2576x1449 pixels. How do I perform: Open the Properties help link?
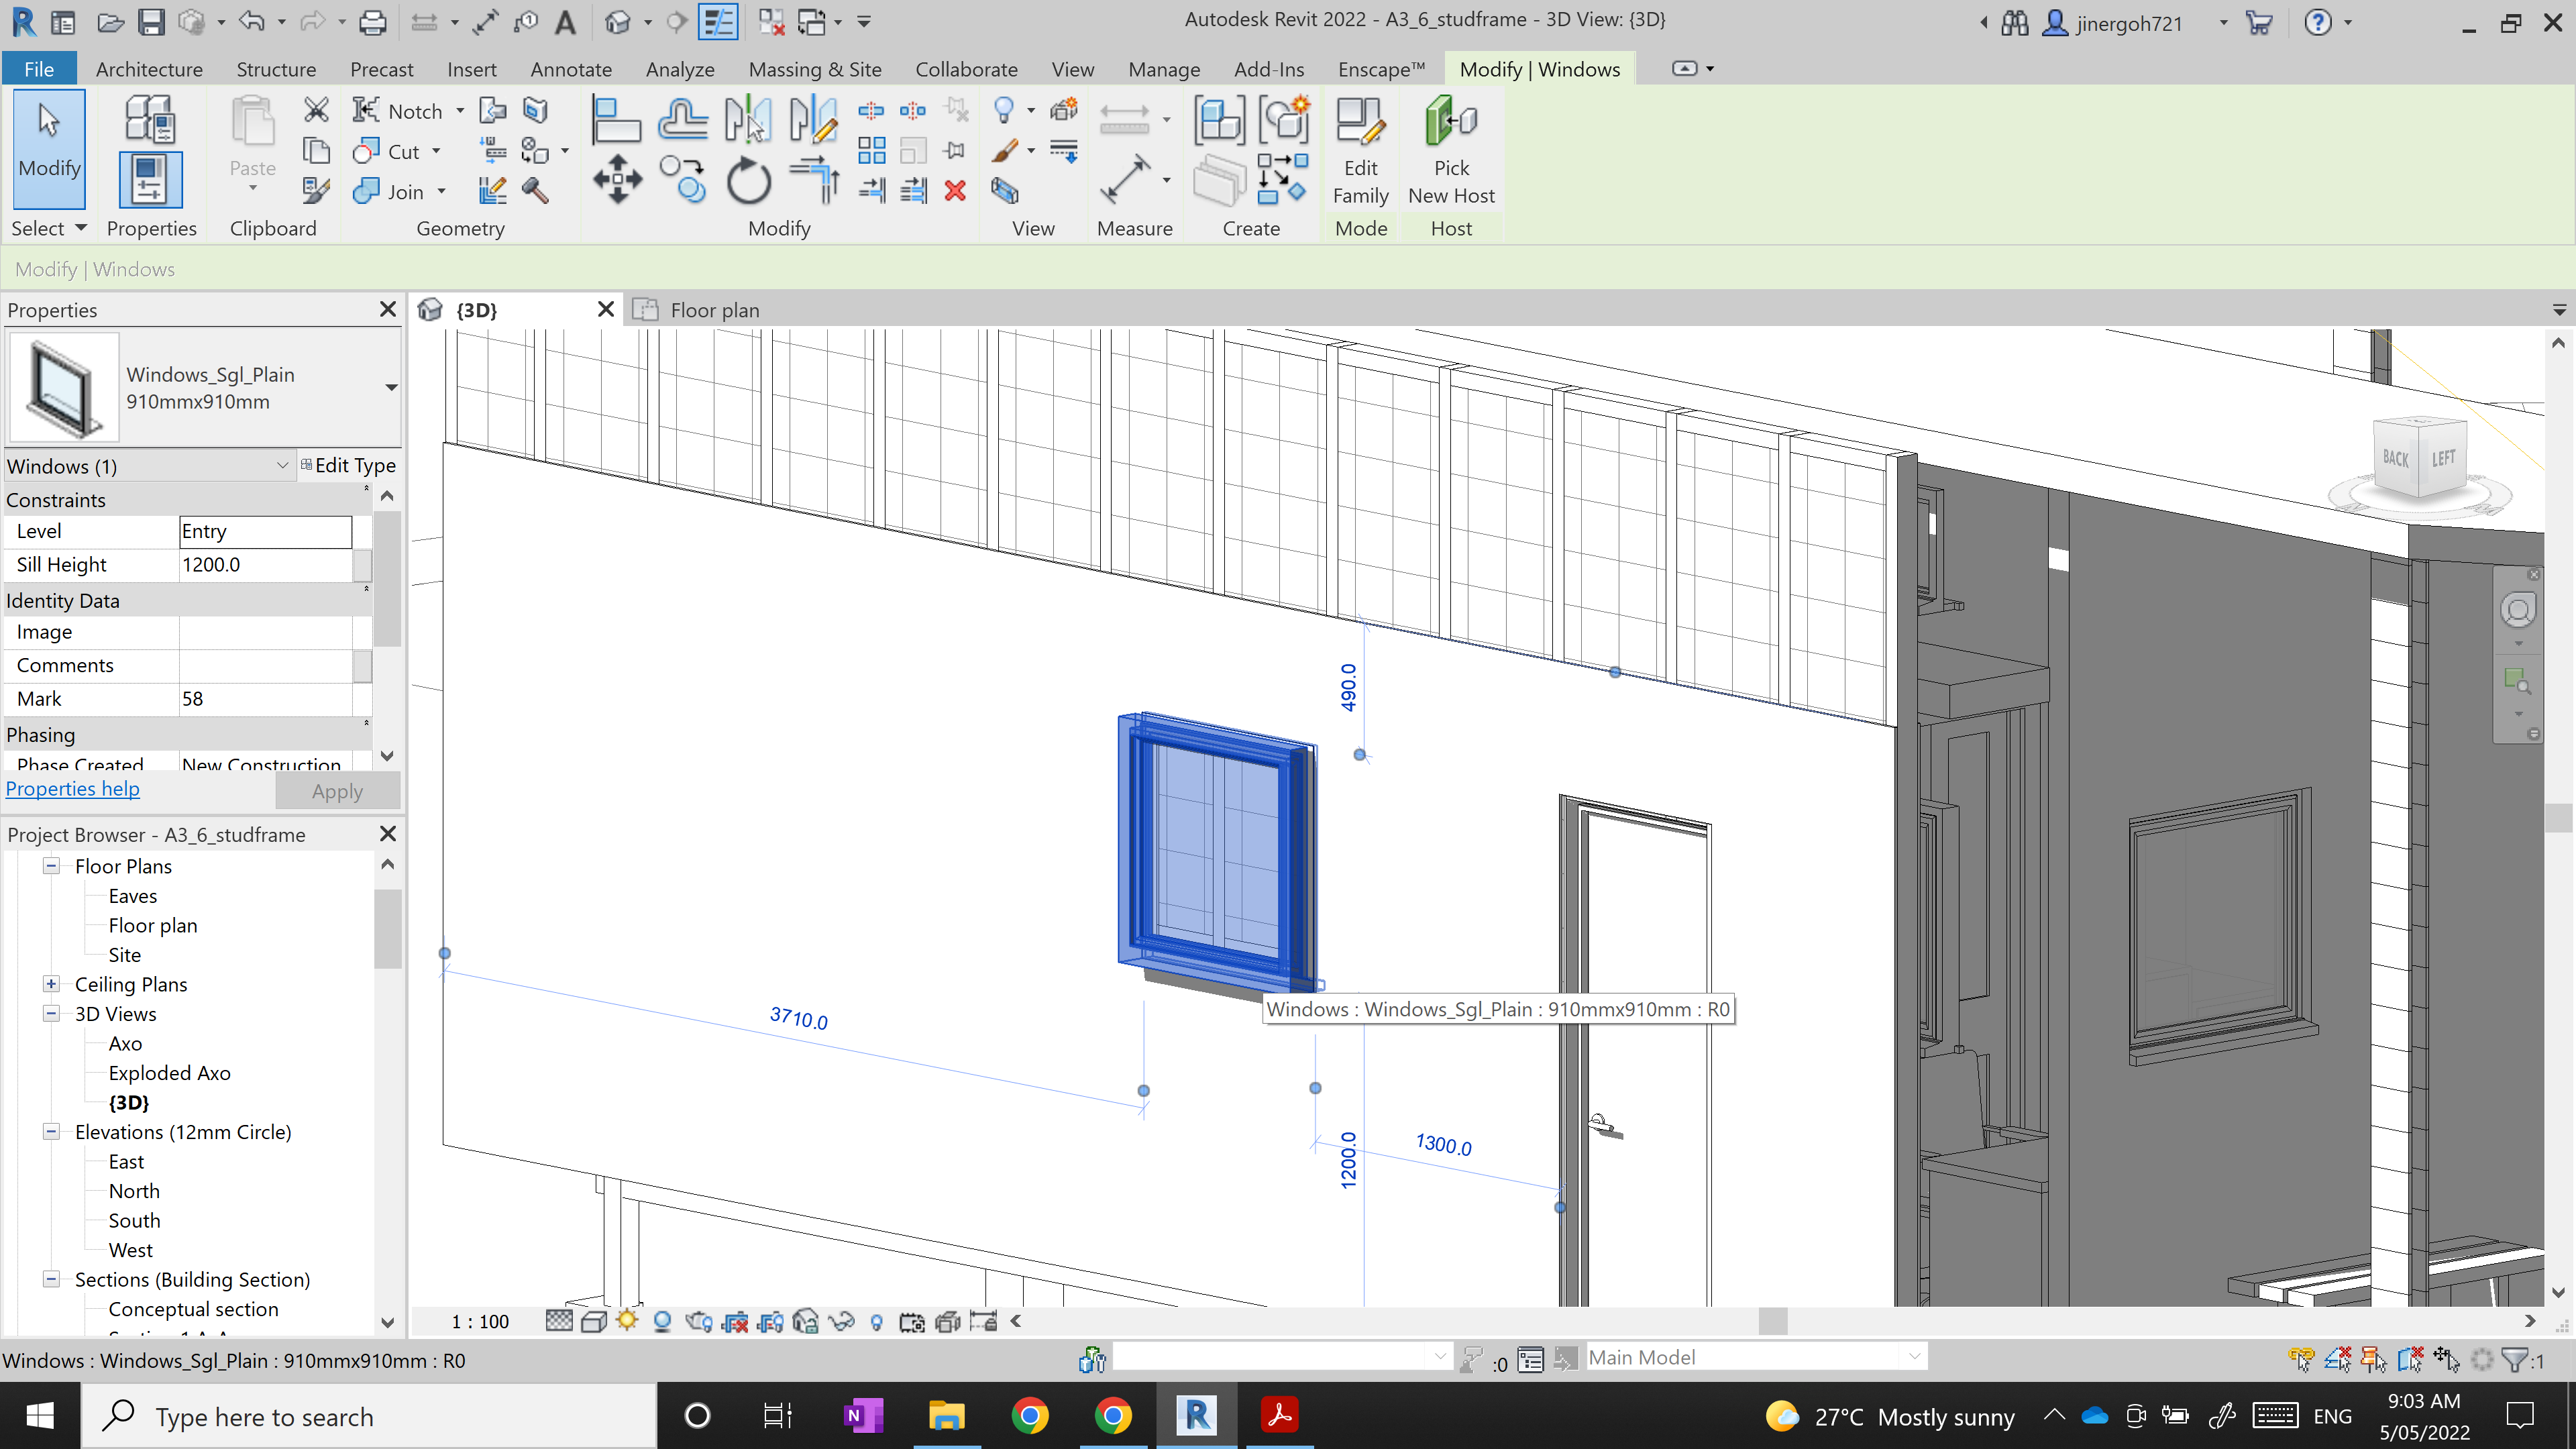pos(72,789)
